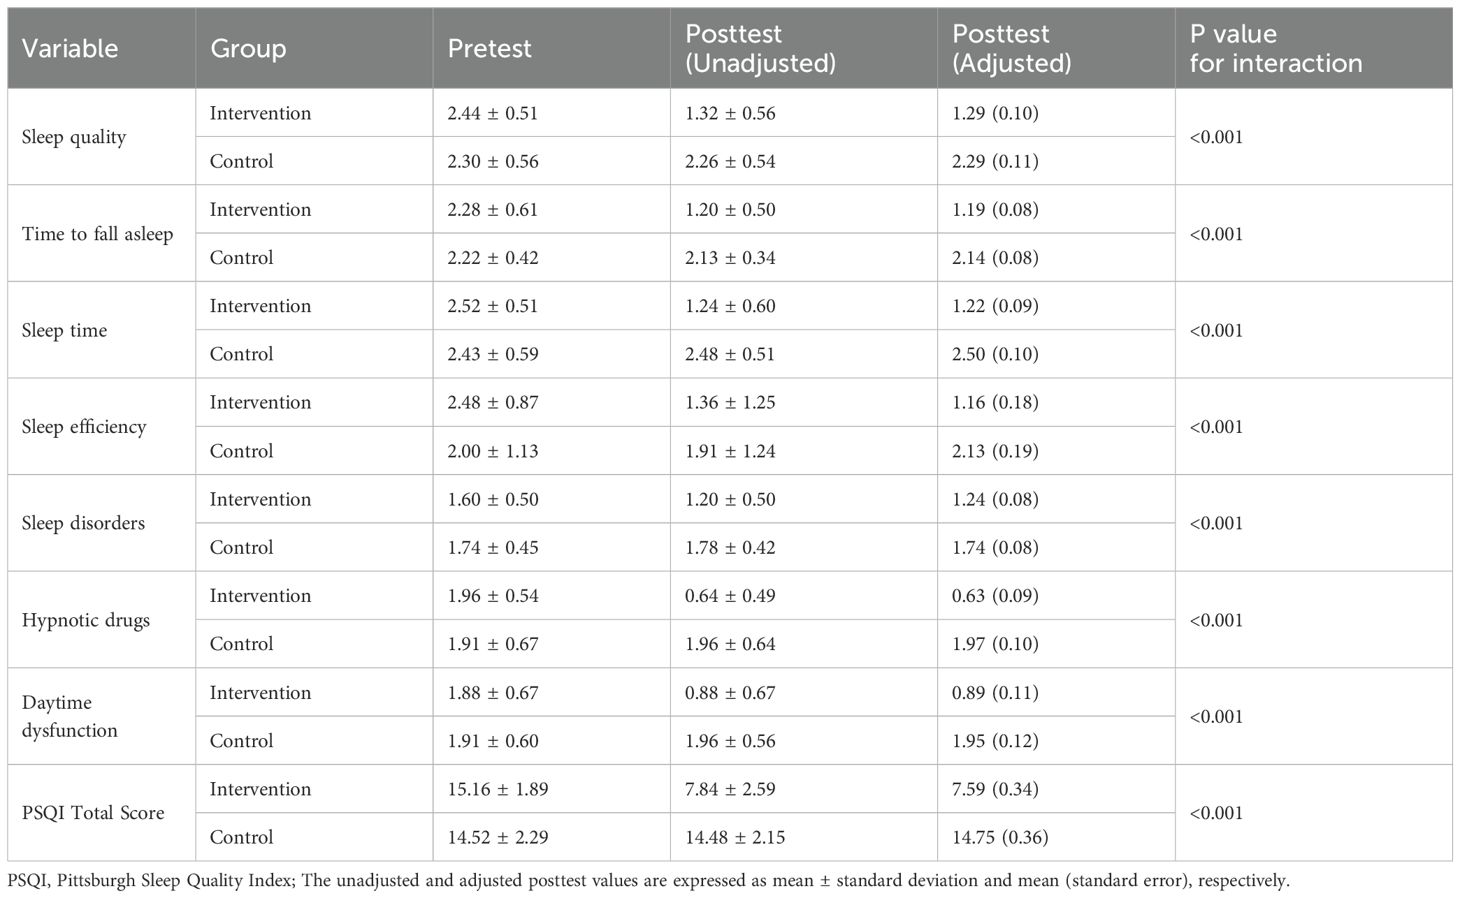Select the Hypnotic drugs row label
Image resolution: width=1460 pixels, height=898 pixels.
pos(86,620)
